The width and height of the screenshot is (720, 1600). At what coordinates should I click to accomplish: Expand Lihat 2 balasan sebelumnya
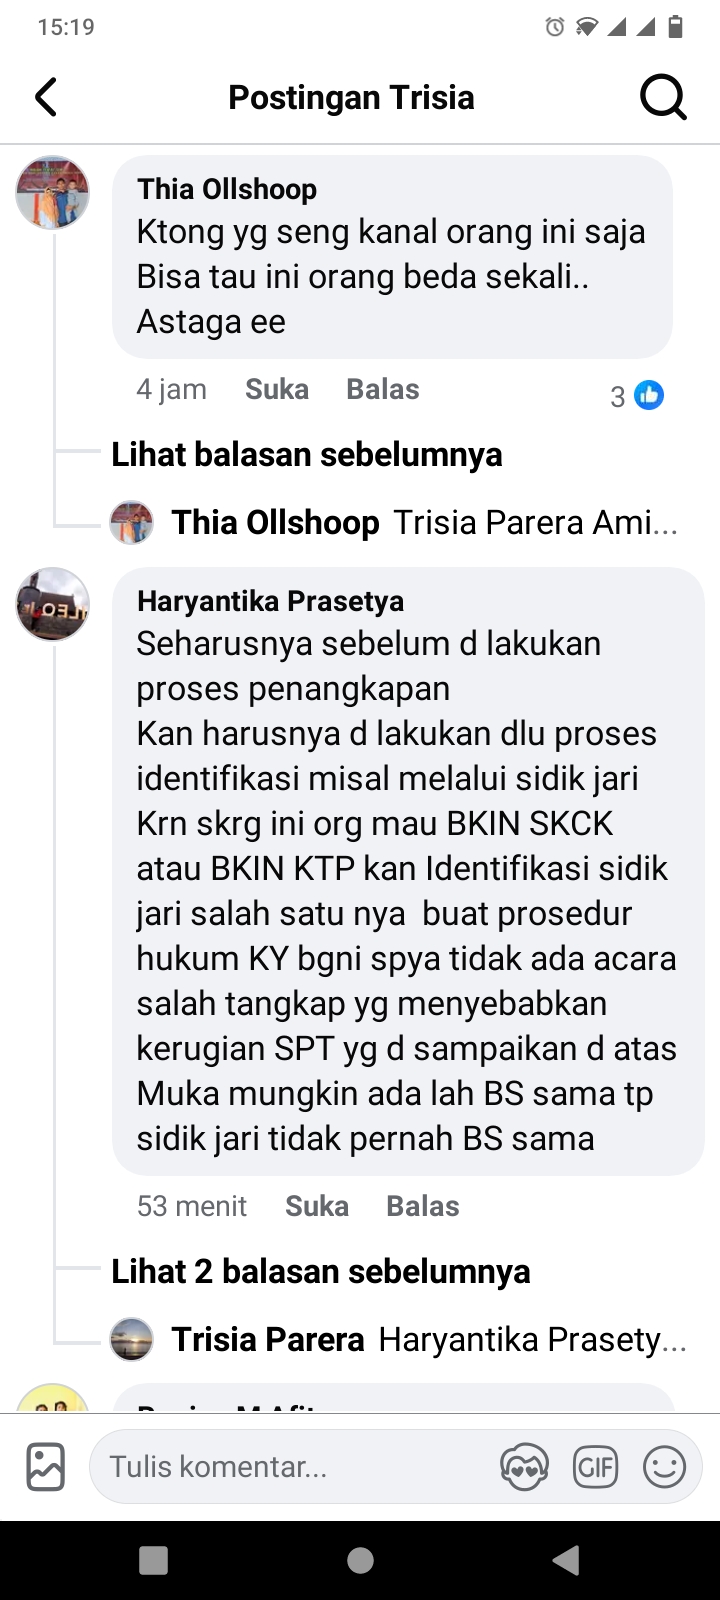coord(321,1271)
